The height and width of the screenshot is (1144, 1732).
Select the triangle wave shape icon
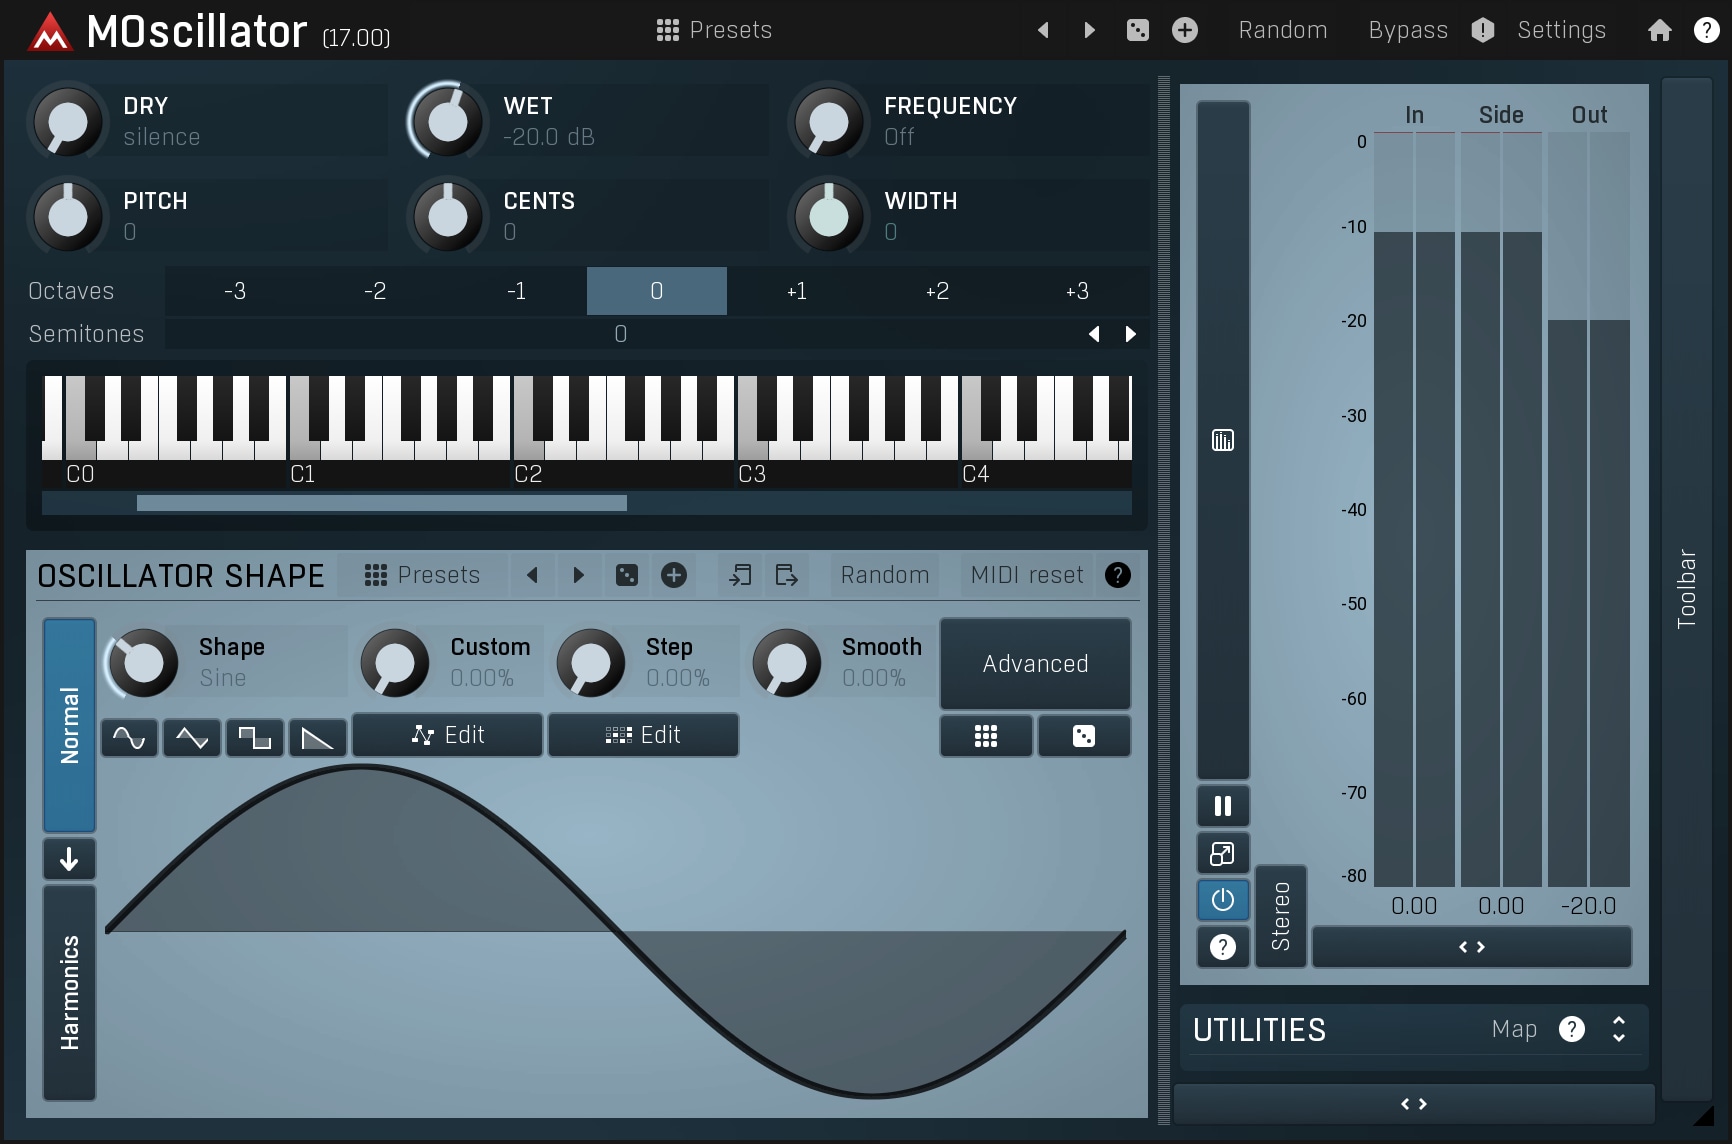192,738
